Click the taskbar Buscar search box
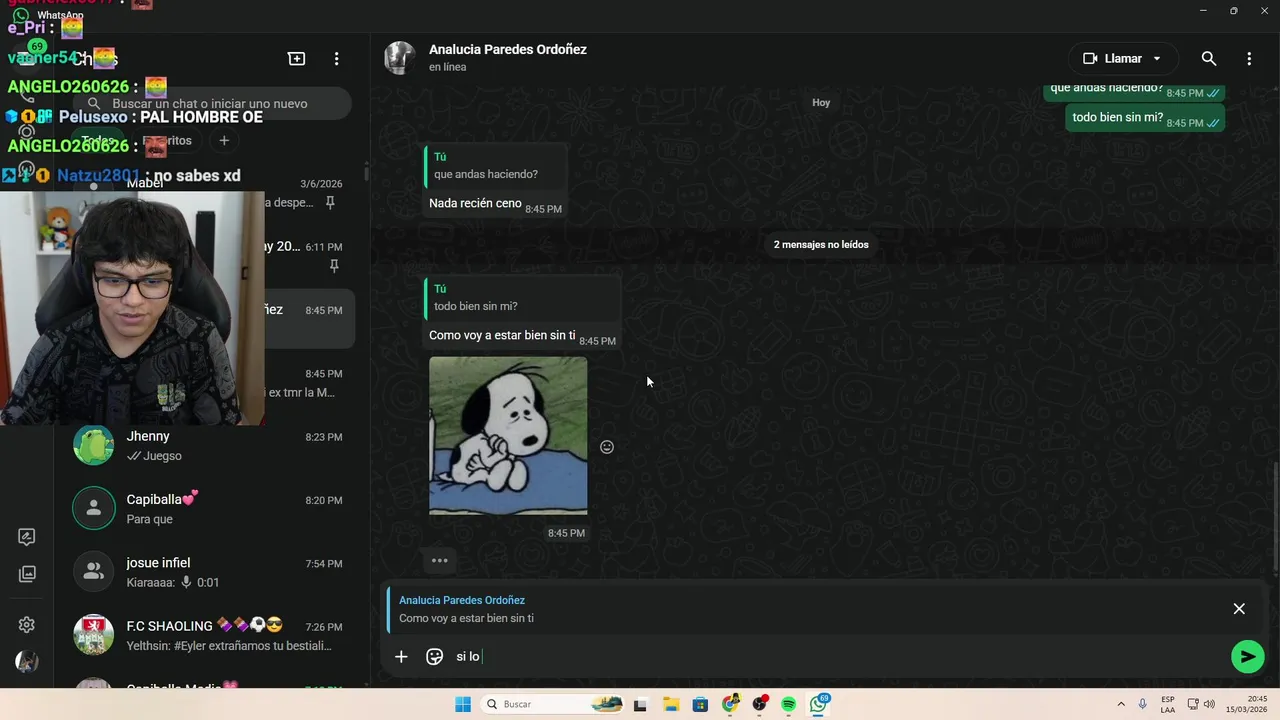Image resolution: width=1280 pixels, height=720 pixels. pyautogui.click(x=553, y=704)
